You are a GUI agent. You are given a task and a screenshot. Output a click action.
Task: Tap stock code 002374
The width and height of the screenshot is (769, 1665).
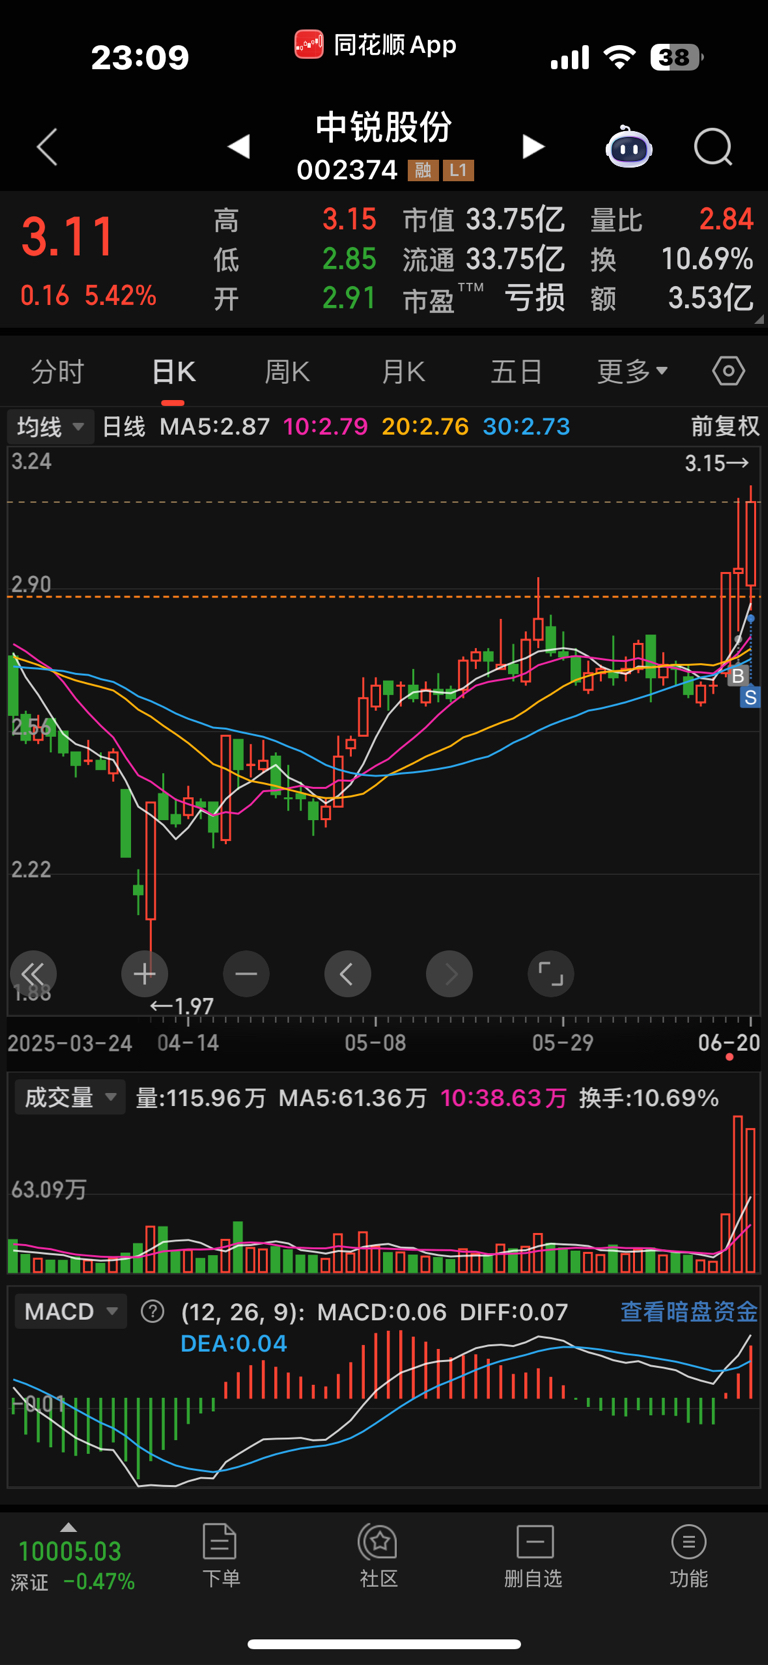click(347, 170)
